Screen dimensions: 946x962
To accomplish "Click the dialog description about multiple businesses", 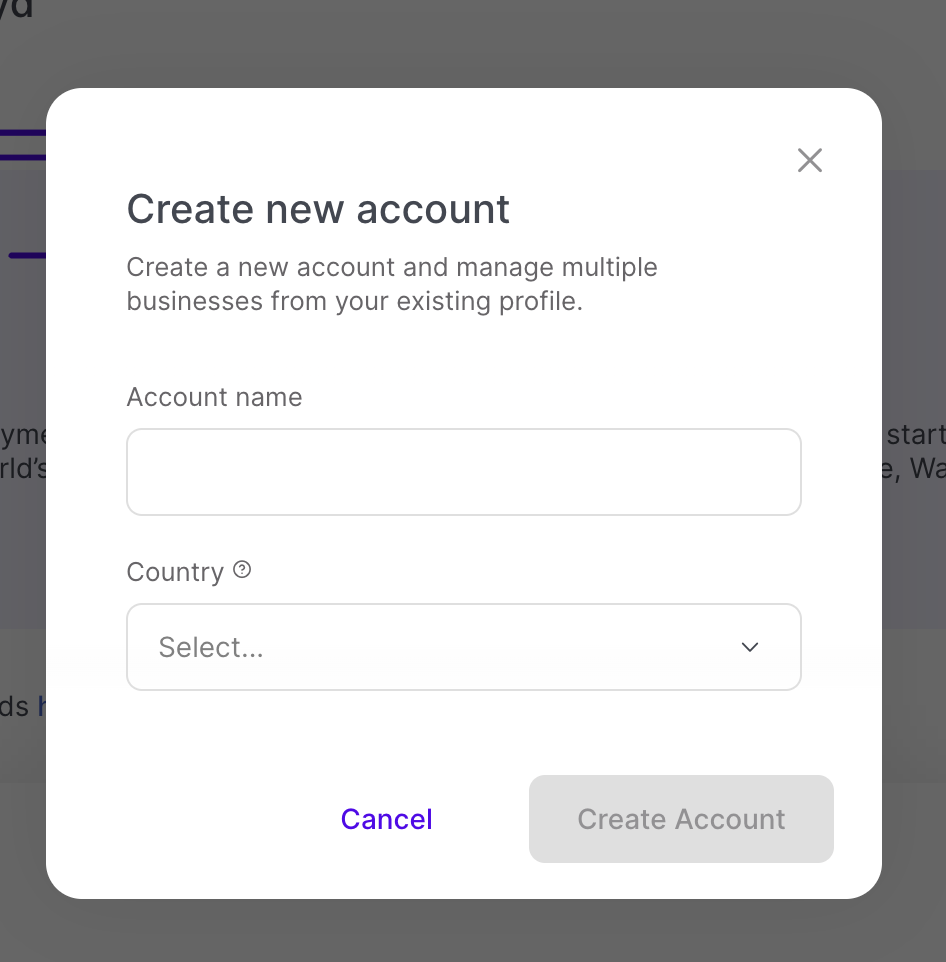I will pos(391,284).
